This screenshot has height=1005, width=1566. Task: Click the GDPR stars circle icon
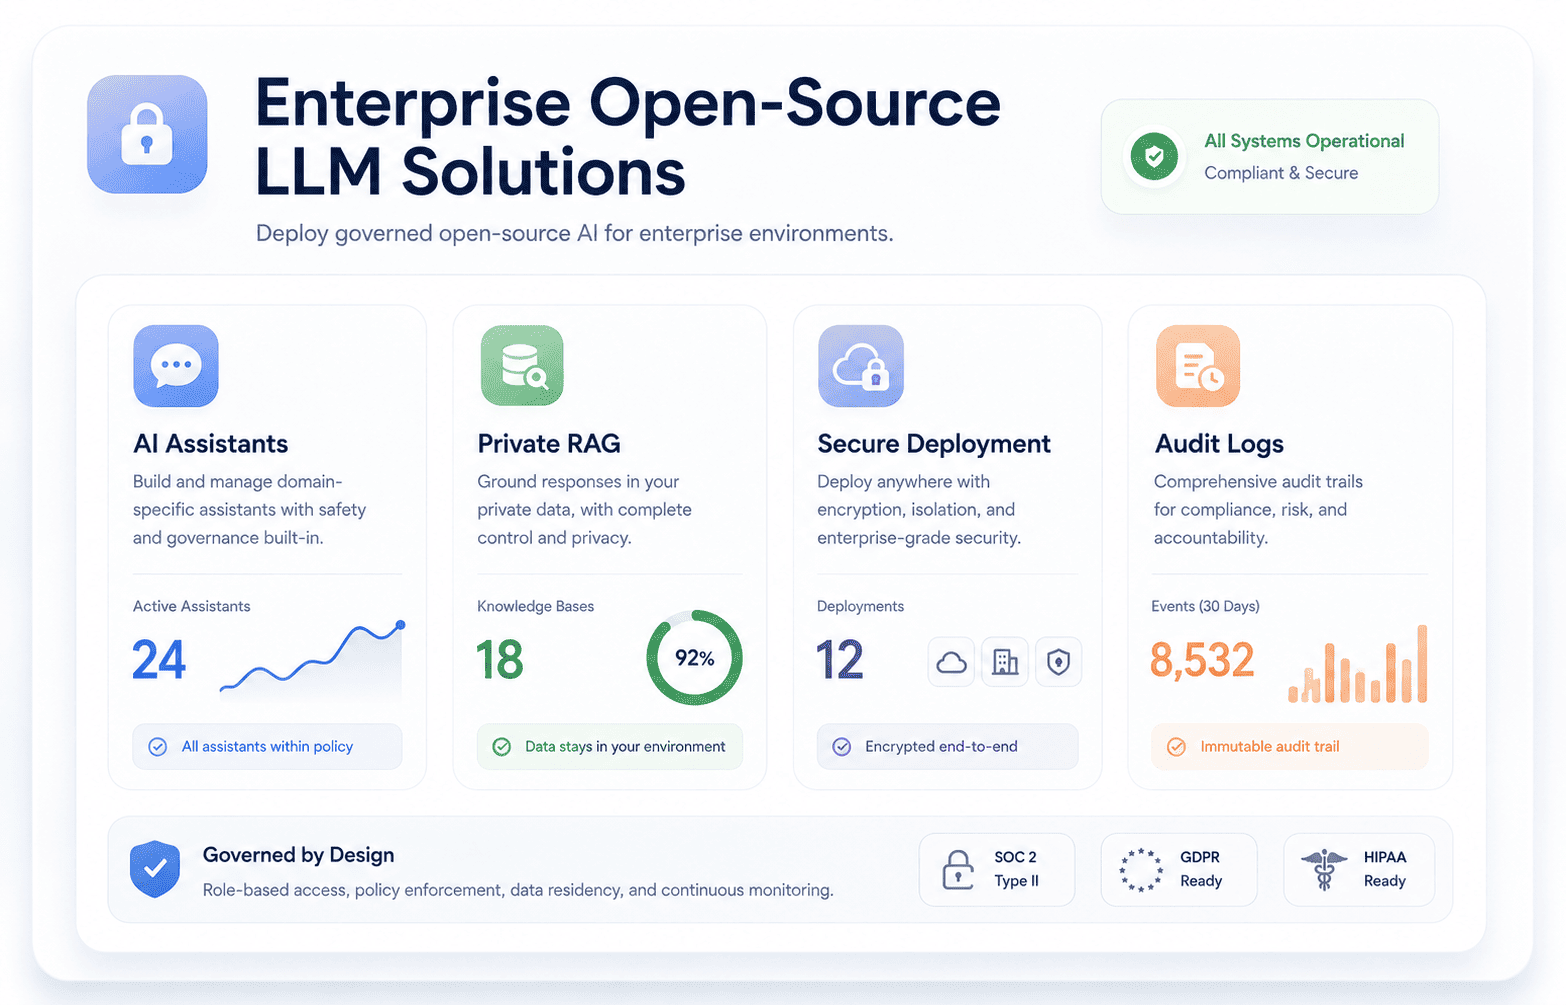pyautogui.click(x=1141, y=870)
